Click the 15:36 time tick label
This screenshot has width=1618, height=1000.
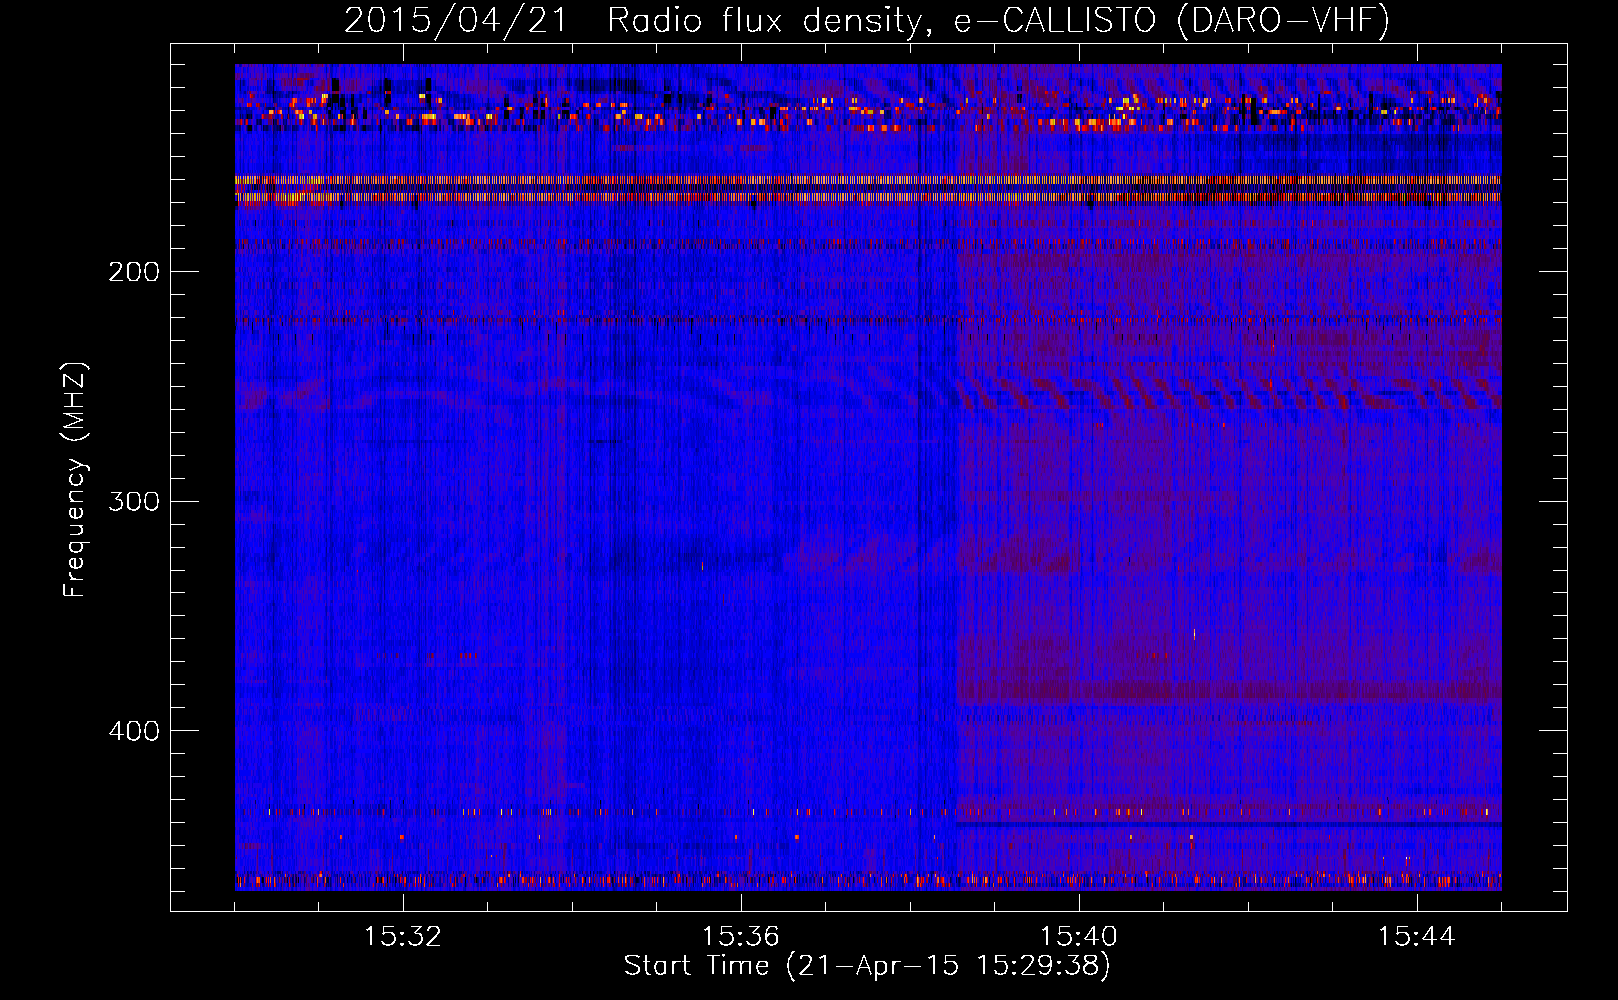click(740, 937)
